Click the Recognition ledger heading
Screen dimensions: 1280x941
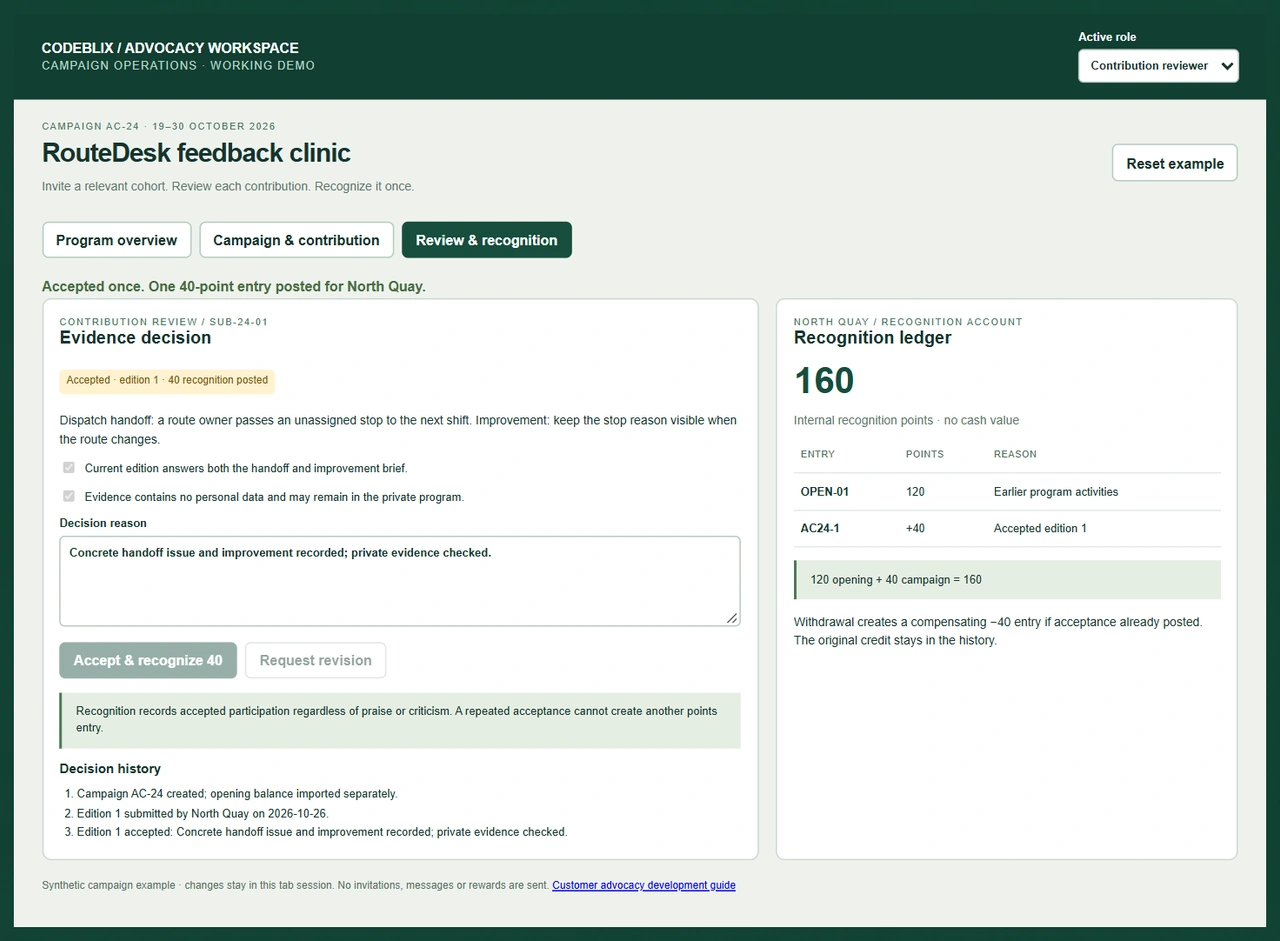click(872, 338)
